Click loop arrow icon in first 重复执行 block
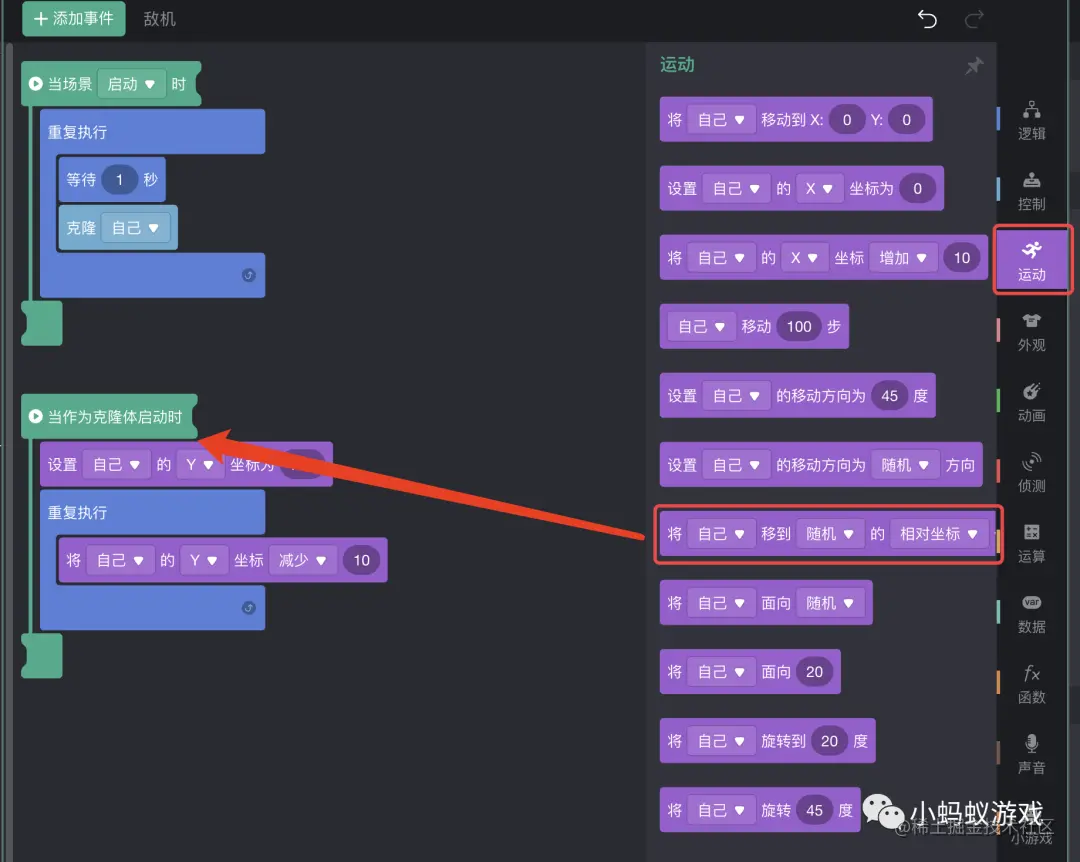The height and width of the screenshot is (862, 1080). pyautogui.click(x=249, y=275)
